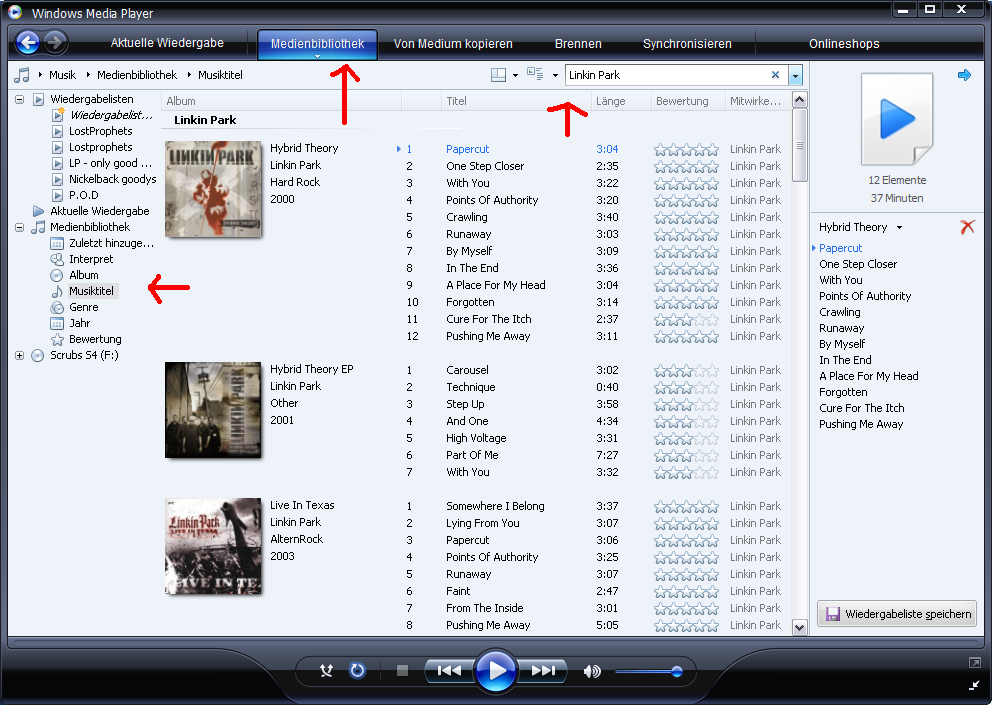
Task: Adjust the volume slider
Action: (x=650, y=671)
